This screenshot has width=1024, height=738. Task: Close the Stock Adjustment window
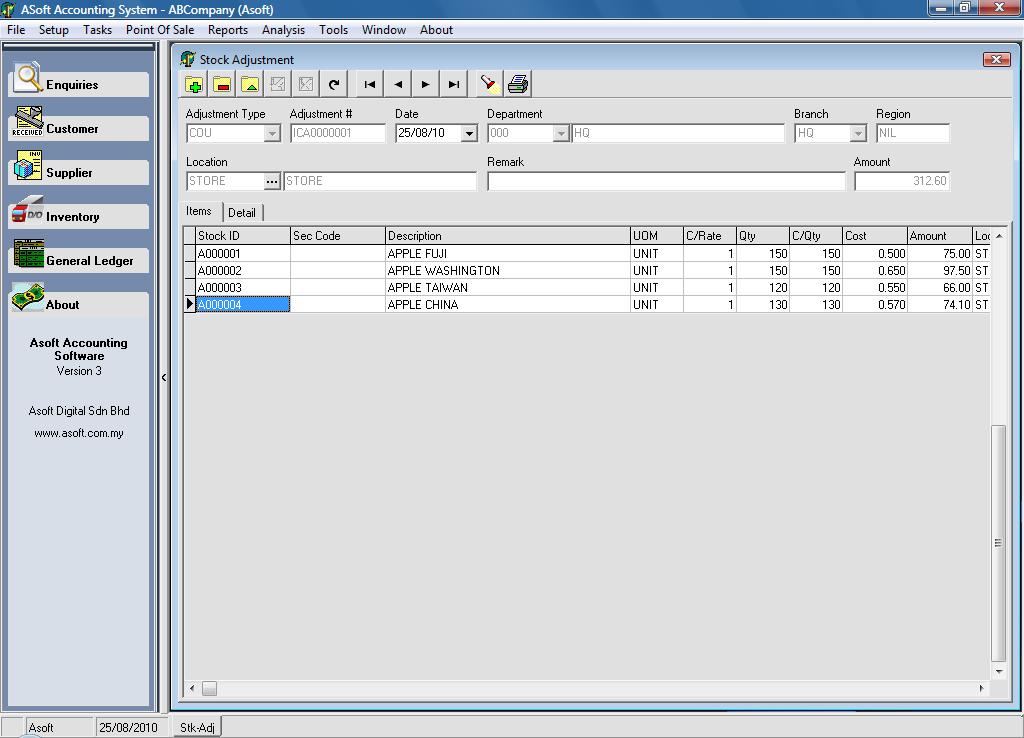coord(996,59)
